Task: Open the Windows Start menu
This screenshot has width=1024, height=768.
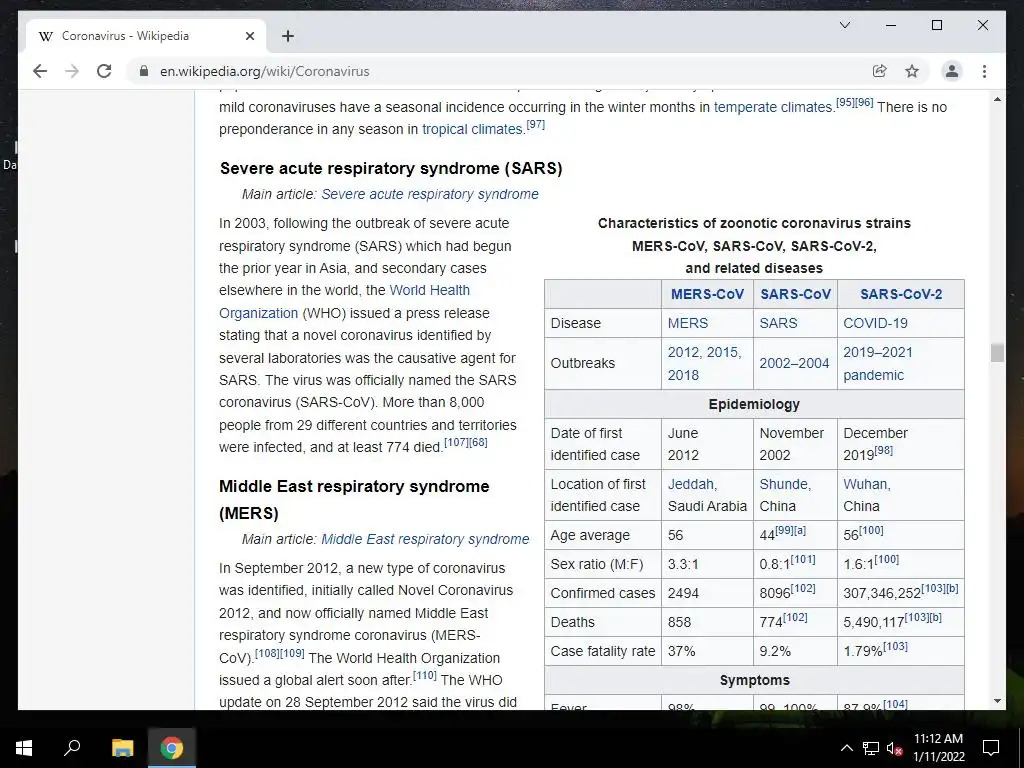Action: coord(24,747)
